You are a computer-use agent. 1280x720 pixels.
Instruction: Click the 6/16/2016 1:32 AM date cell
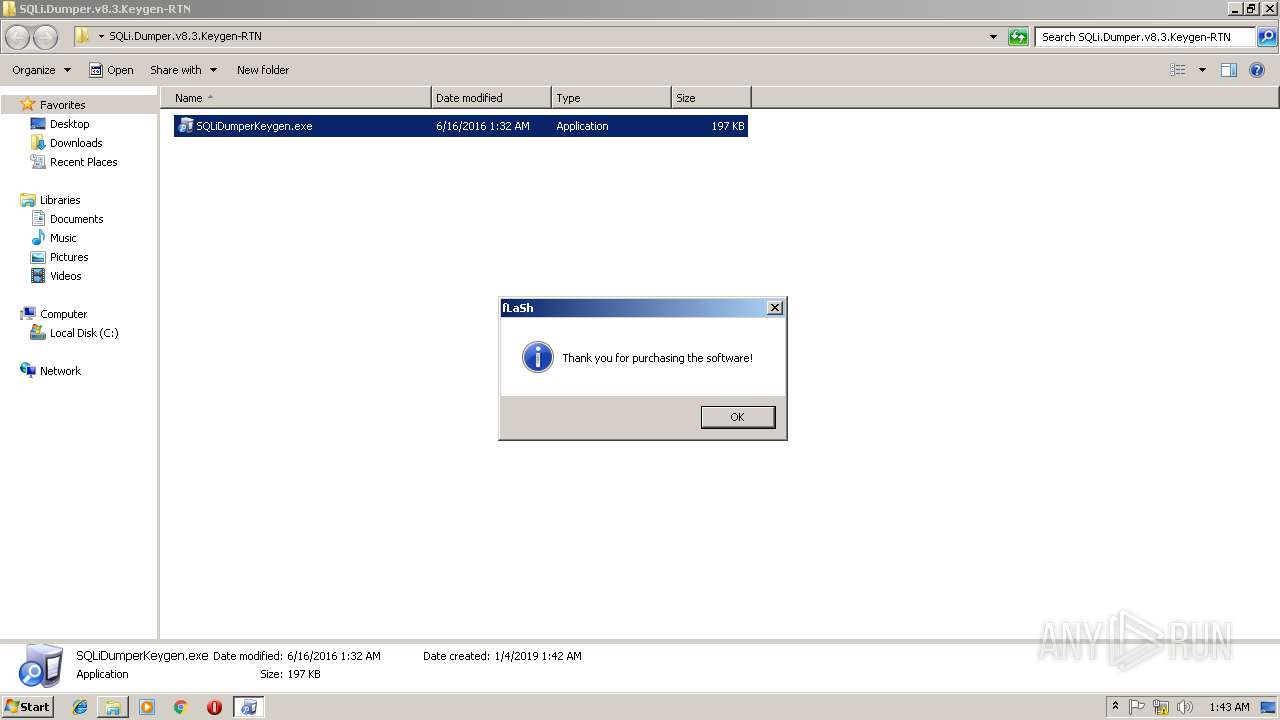[x=483, y=126]
